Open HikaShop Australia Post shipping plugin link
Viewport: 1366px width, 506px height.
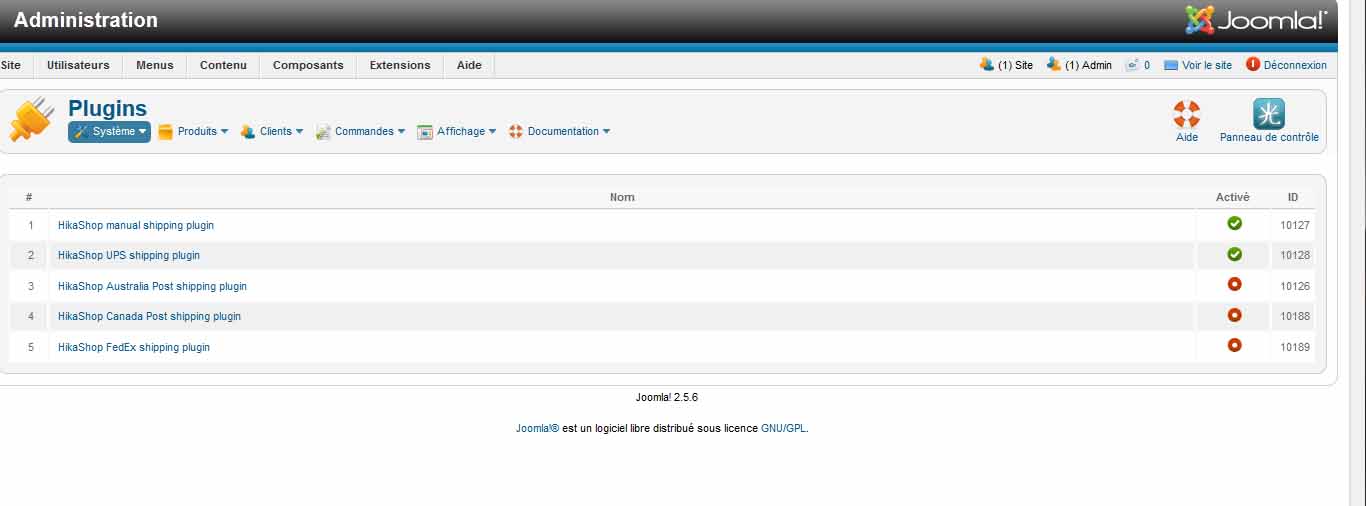coord(152,287)
